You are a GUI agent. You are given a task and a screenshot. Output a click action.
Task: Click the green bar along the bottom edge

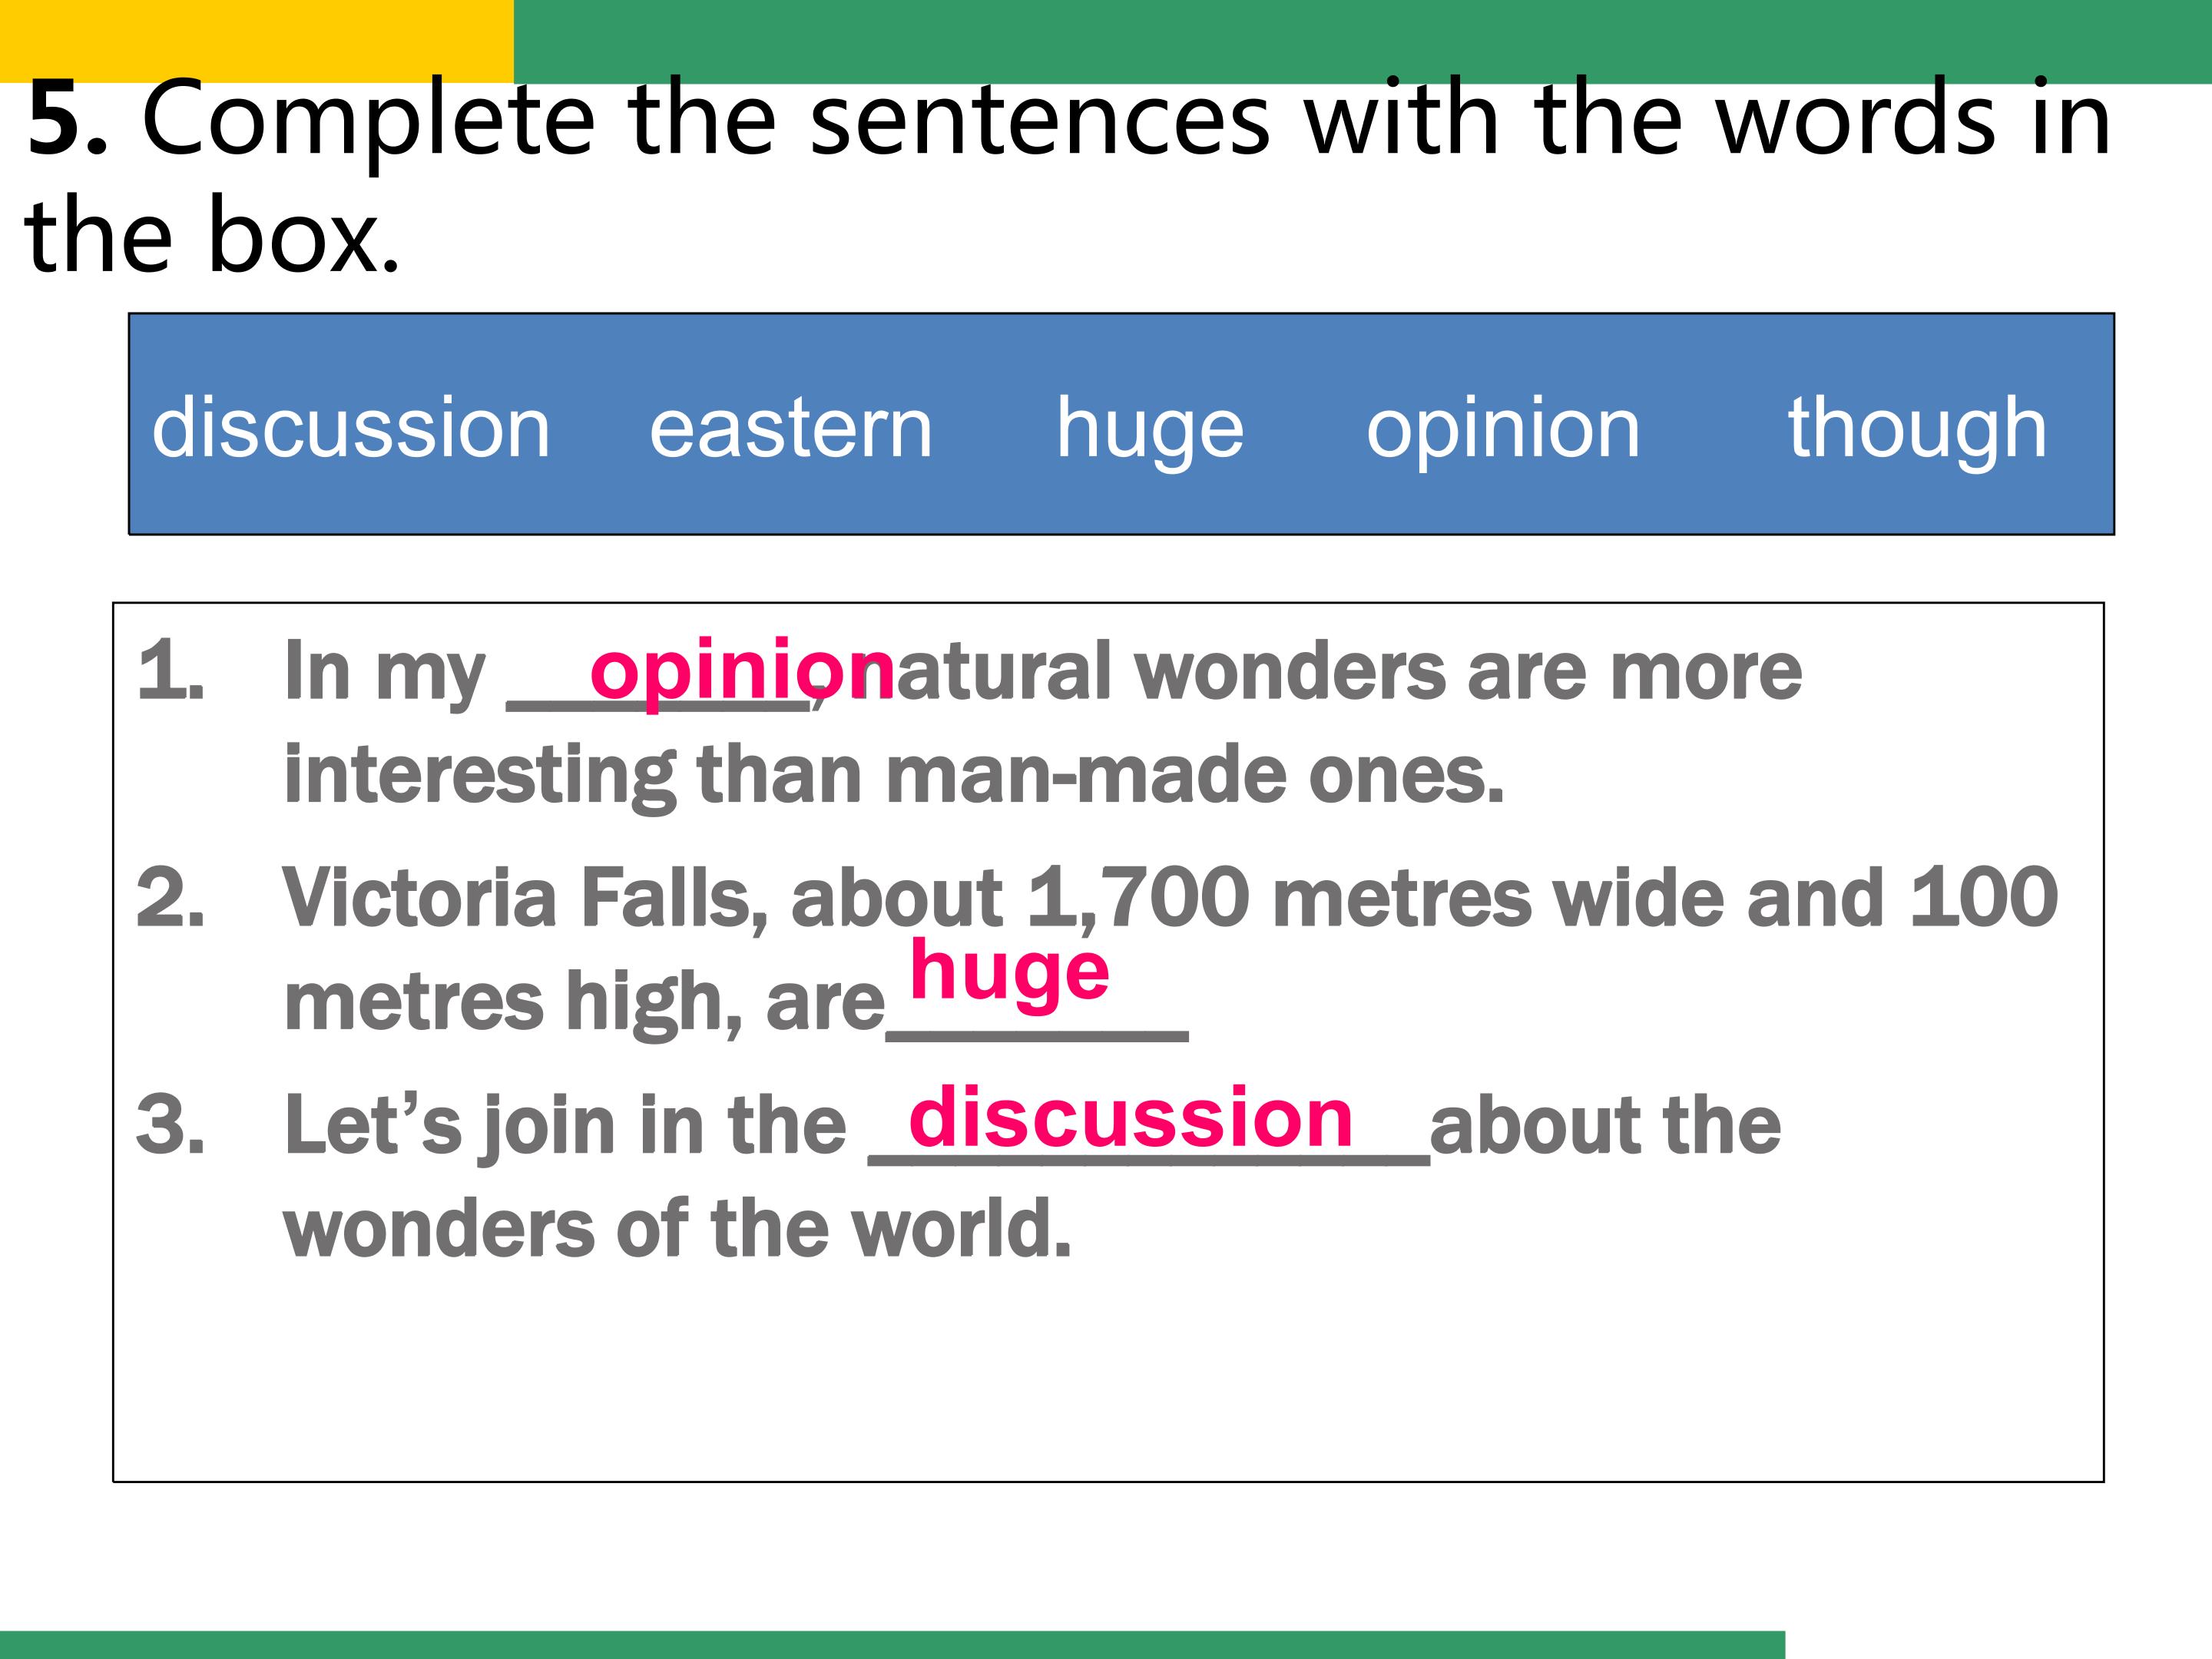click(890, 1644)
